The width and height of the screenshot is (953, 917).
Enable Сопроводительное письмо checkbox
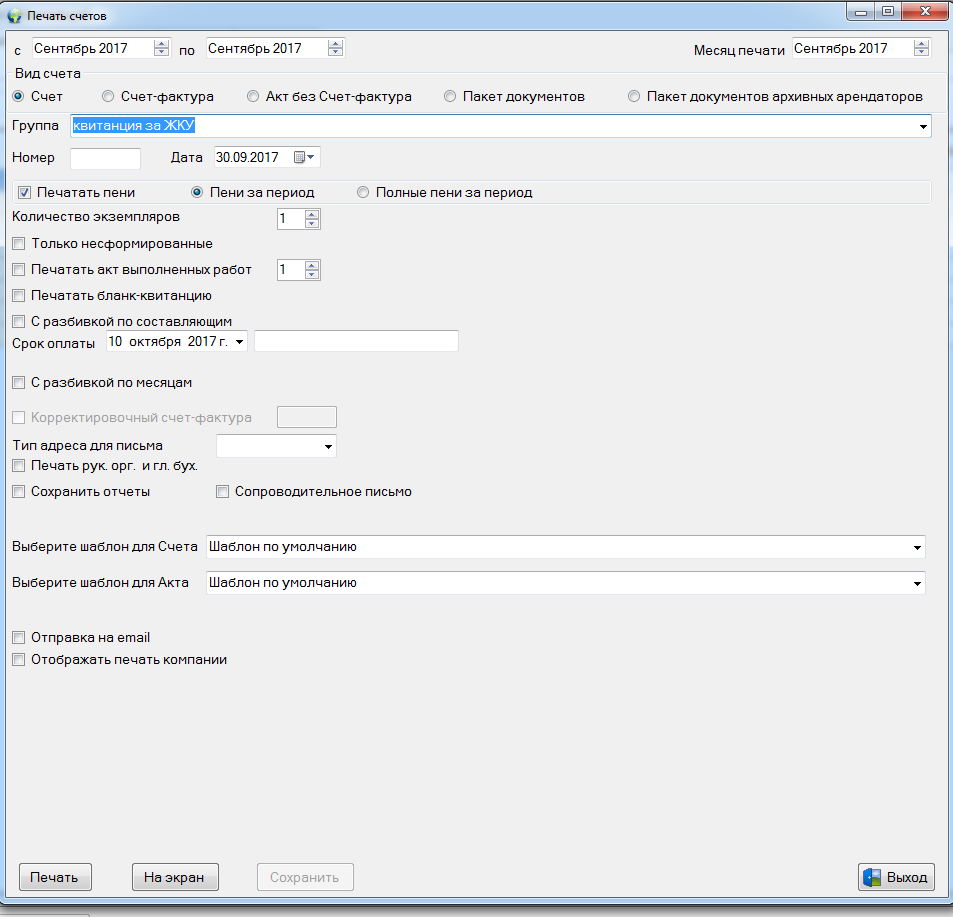tap(224, 492)
